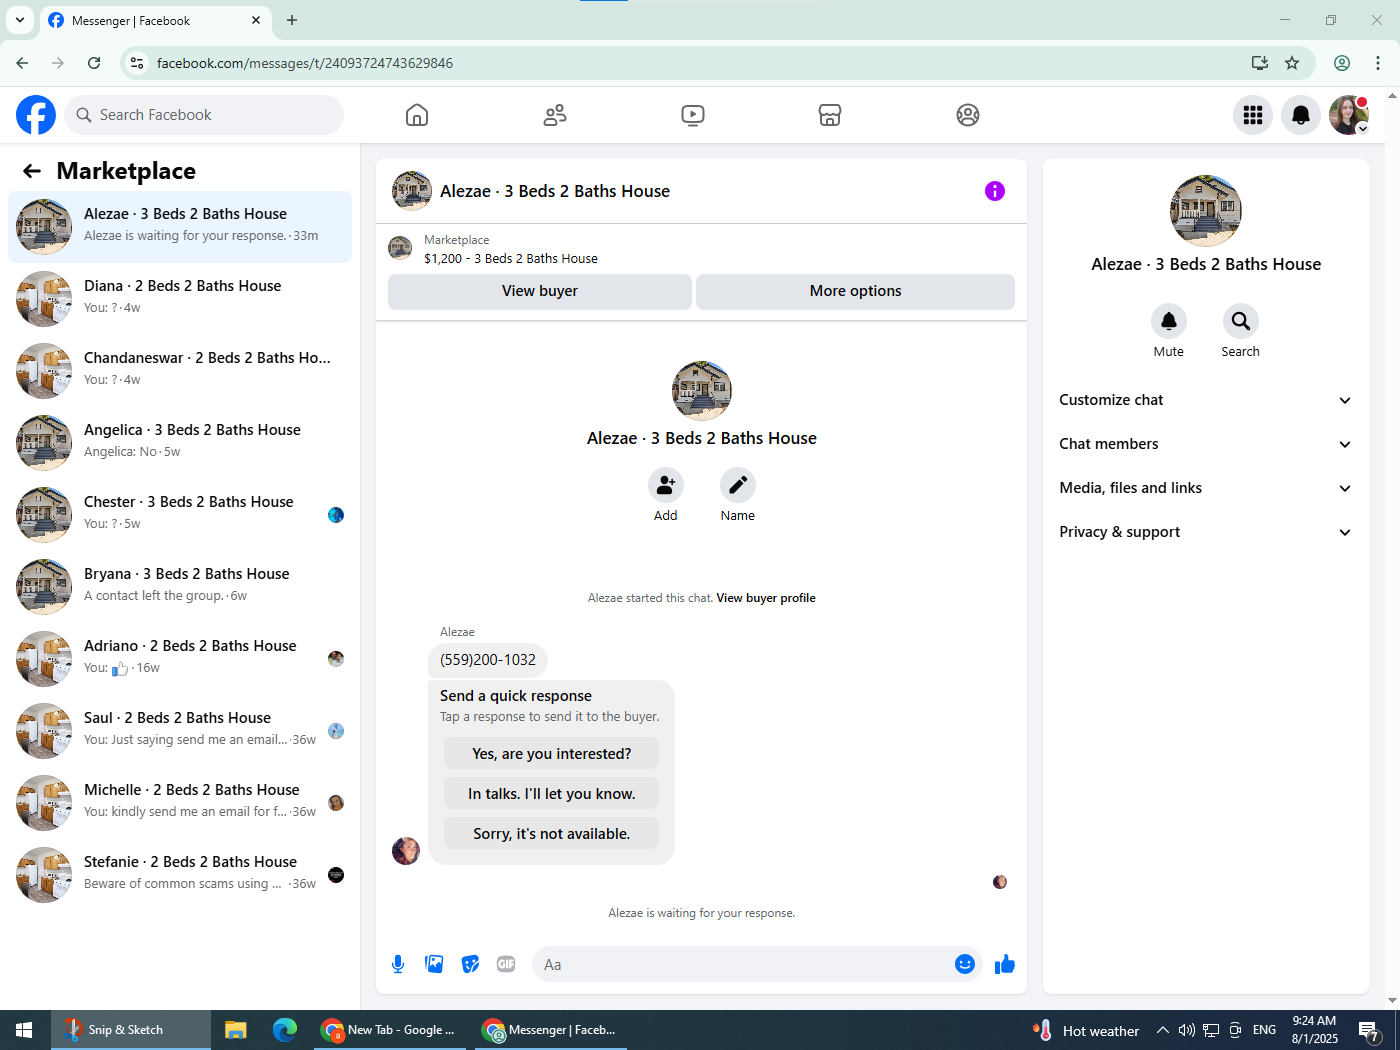Open account profile picture menu
Screen dimensions: 1400x1050
1349,115
